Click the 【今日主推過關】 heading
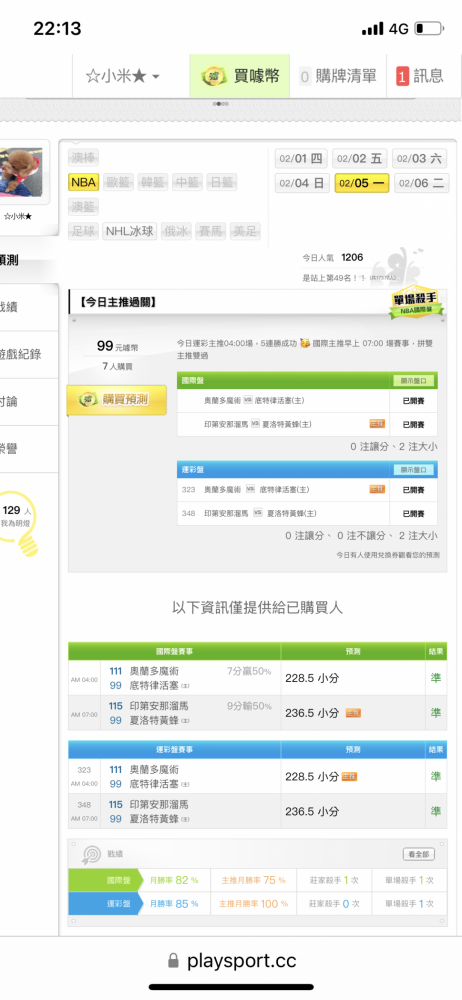The height and width of the screenshot is (1000, 462). [x=119, y=302]
